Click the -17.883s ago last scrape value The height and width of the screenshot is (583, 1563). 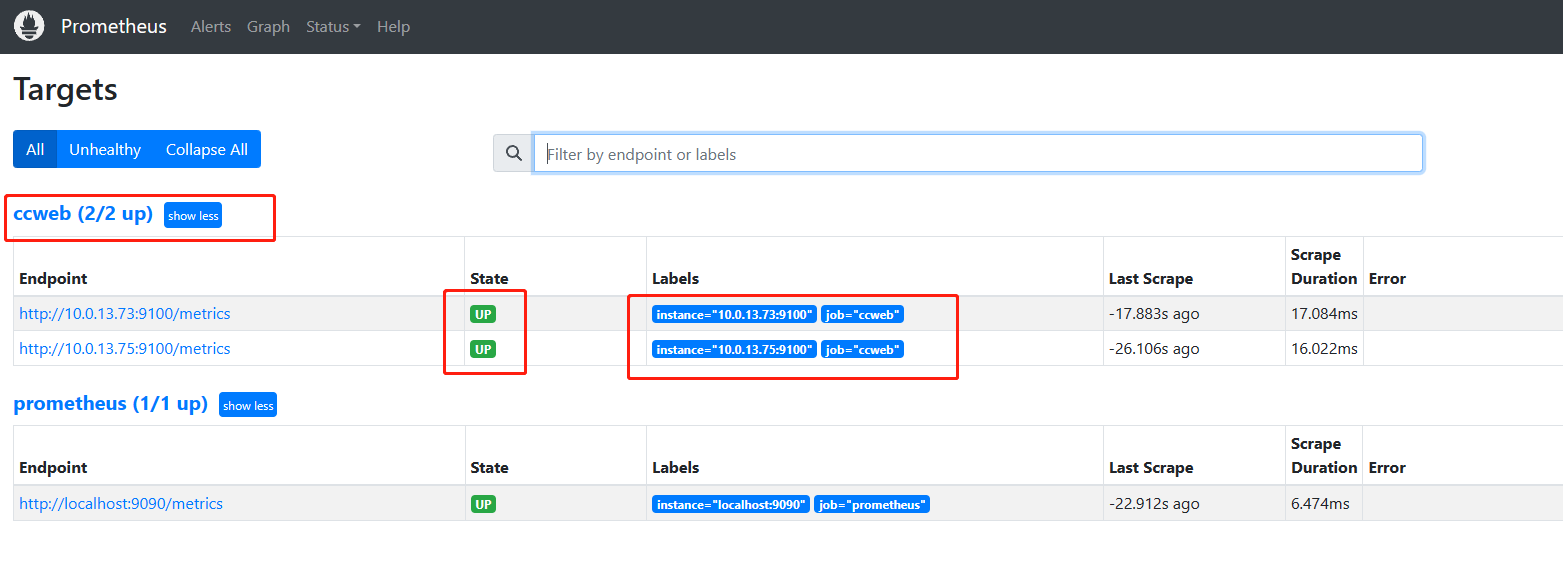[1154, 314]
